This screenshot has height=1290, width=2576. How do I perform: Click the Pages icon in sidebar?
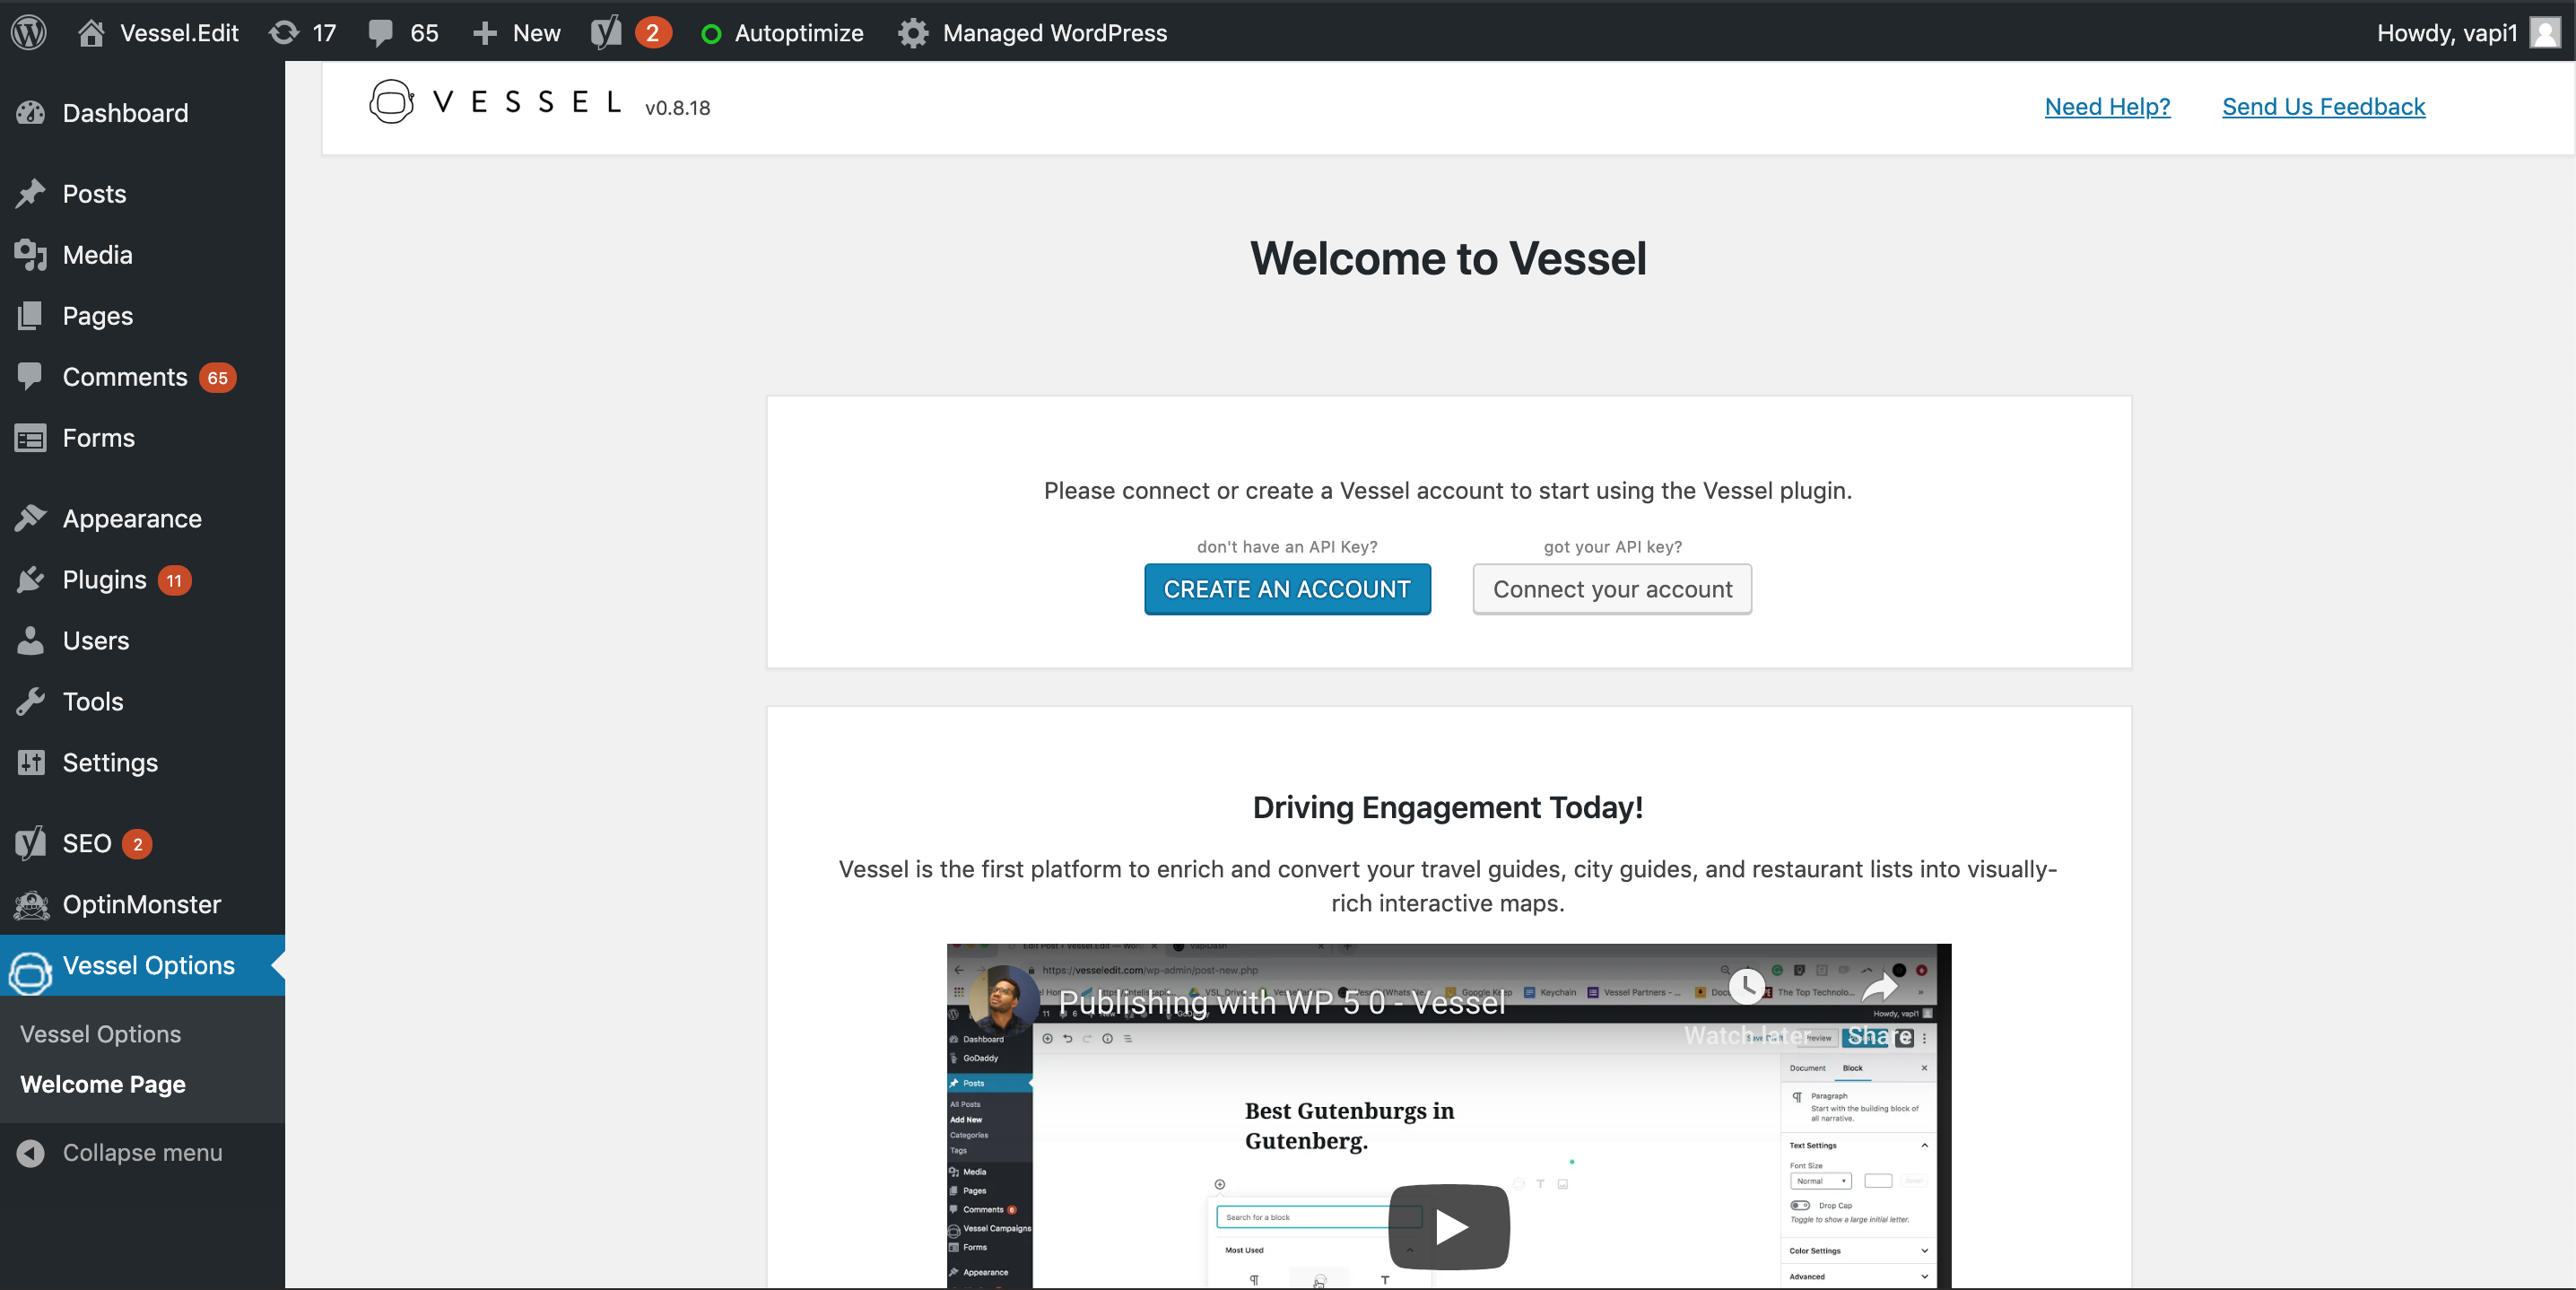tap(30, 316)
